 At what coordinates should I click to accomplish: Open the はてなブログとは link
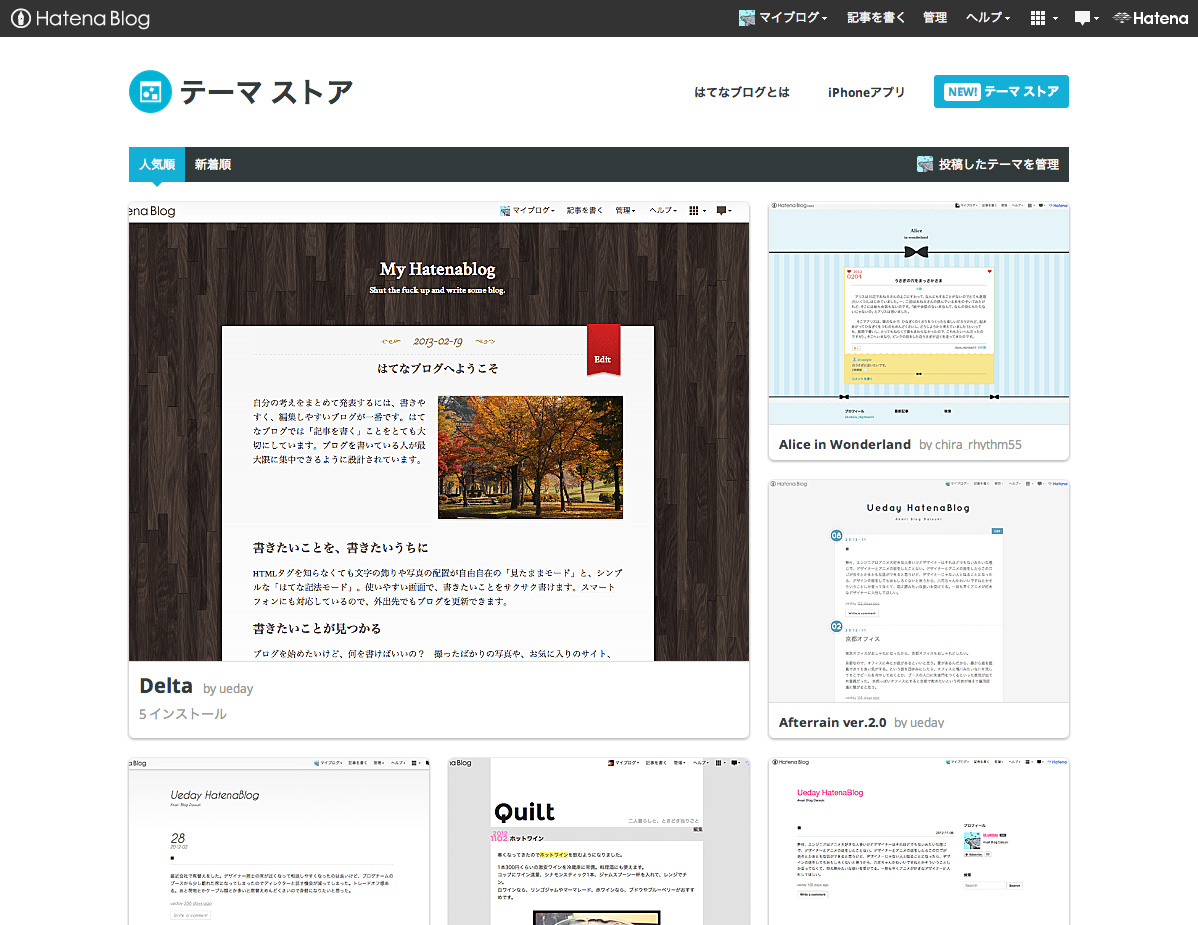coord(741,92)
